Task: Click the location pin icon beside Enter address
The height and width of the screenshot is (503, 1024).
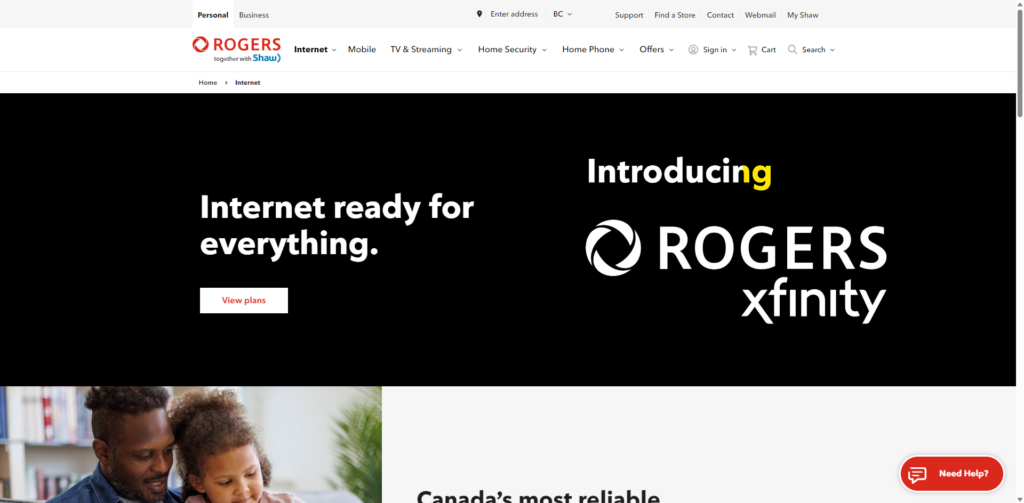Action: click(x=479, y=14)
